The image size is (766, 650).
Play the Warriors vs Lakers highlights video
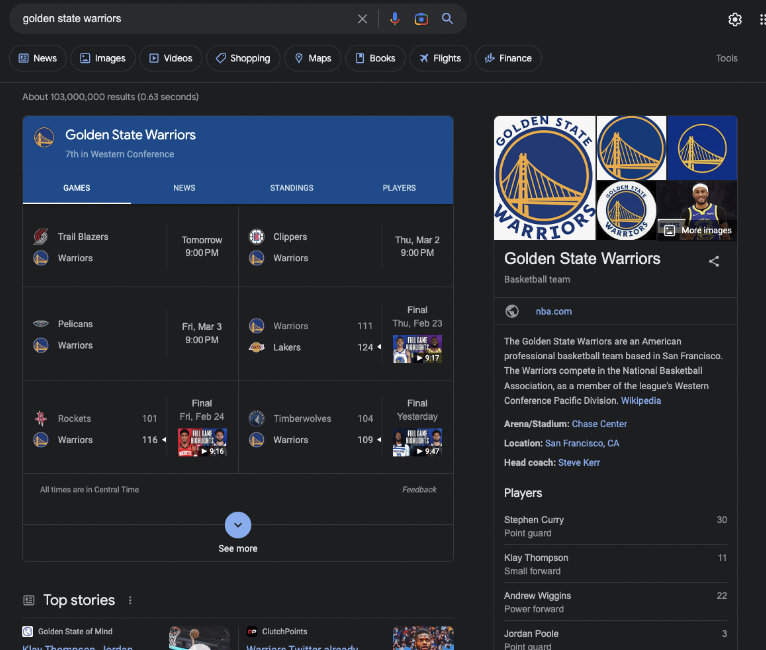coord(417,349)
